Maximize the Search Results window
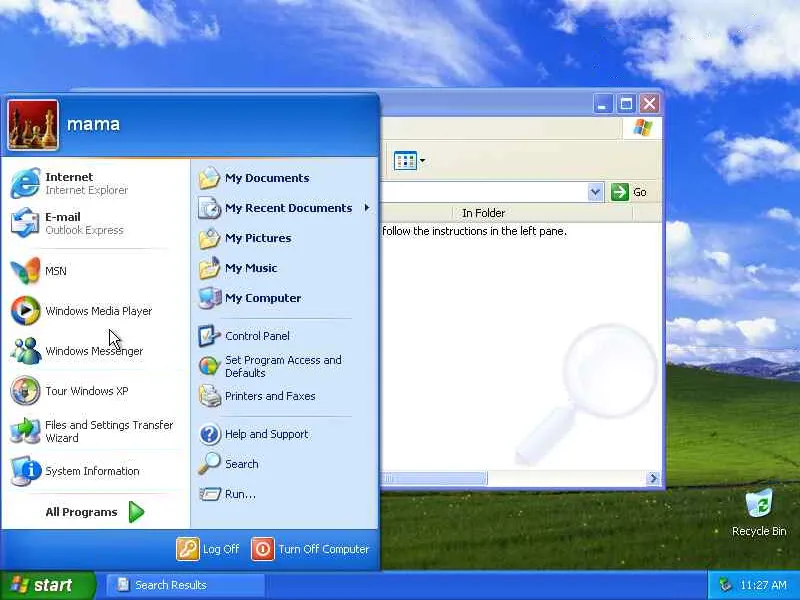 click(x=626, y=104)
